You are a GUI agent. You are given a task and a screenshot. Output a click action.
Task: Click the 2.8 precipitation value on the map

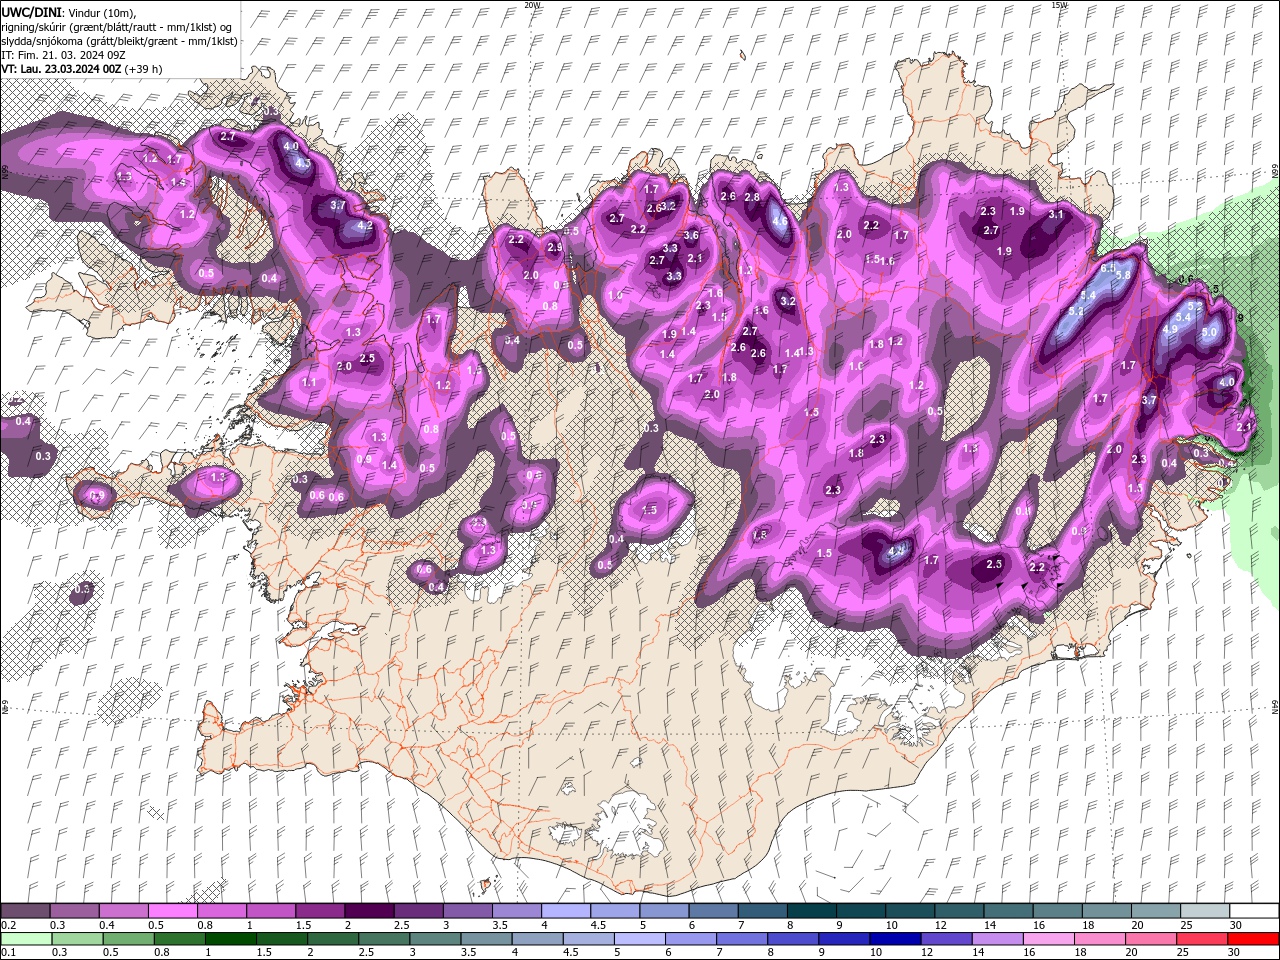pyautogui.click(x=752, y=197)
